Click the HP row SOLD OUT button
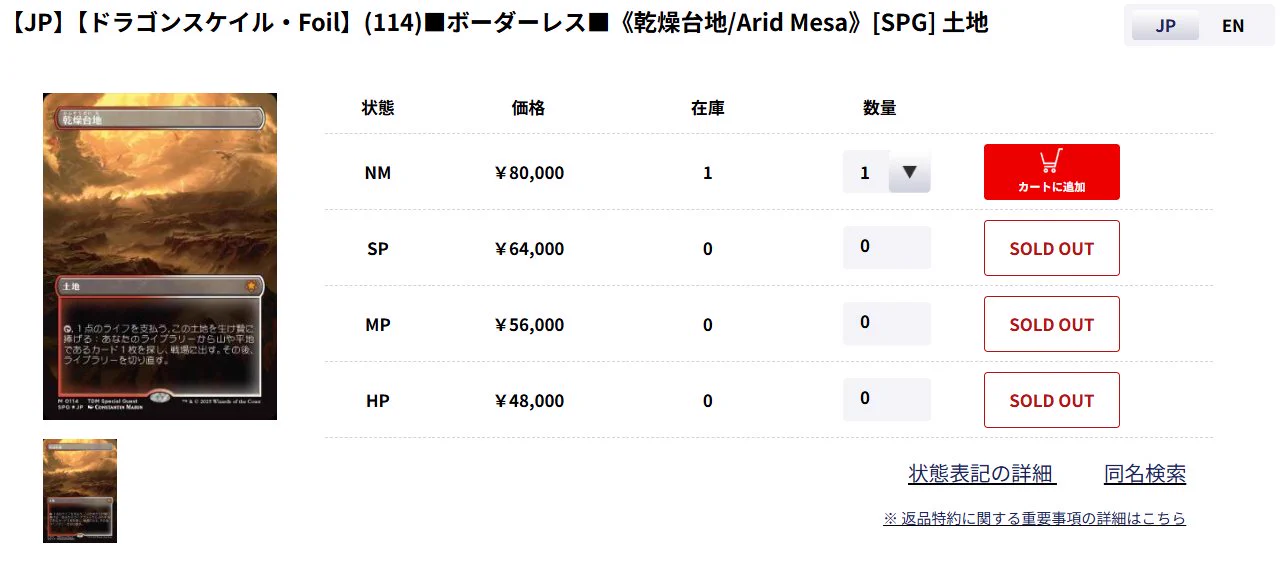 [1051, 400]
